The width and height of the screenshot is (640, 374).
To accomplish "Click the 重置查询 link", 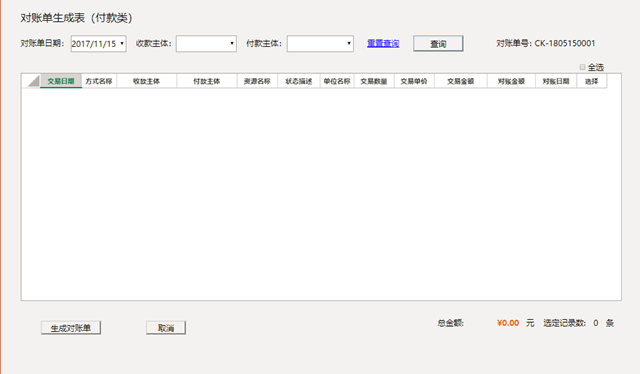I will tap(383, 43).
